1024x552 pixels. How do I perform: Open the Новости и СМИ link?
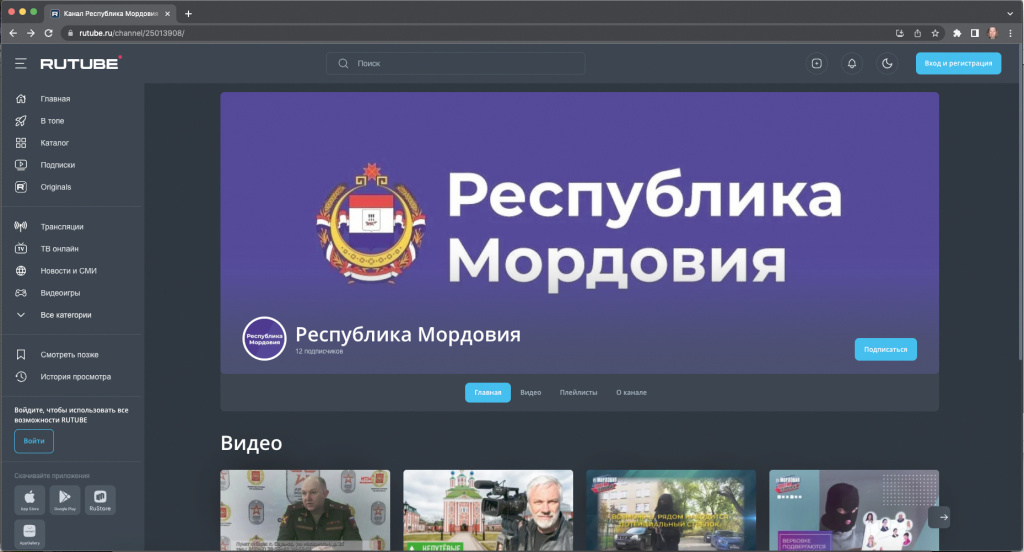click(69, 270)
